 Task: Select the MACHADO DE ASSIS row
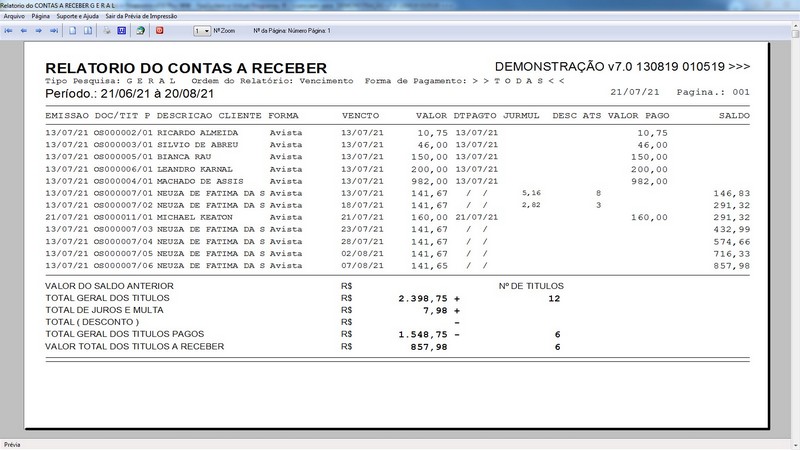397,181
